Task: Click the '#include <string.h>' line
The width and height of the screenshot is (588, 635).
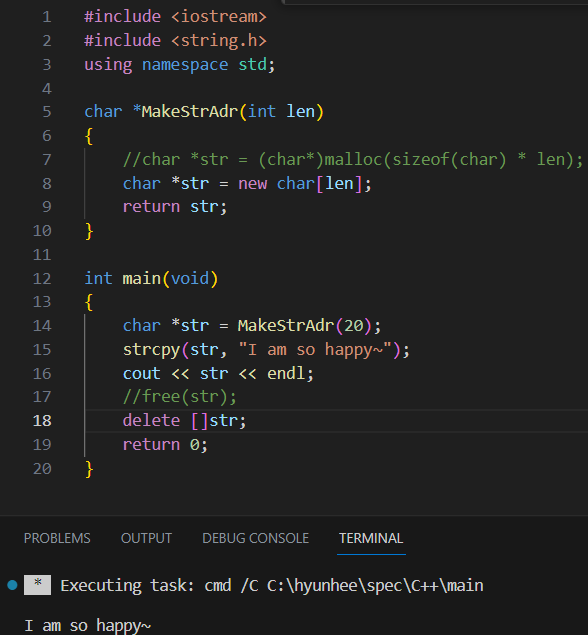Action: (175, 40)
